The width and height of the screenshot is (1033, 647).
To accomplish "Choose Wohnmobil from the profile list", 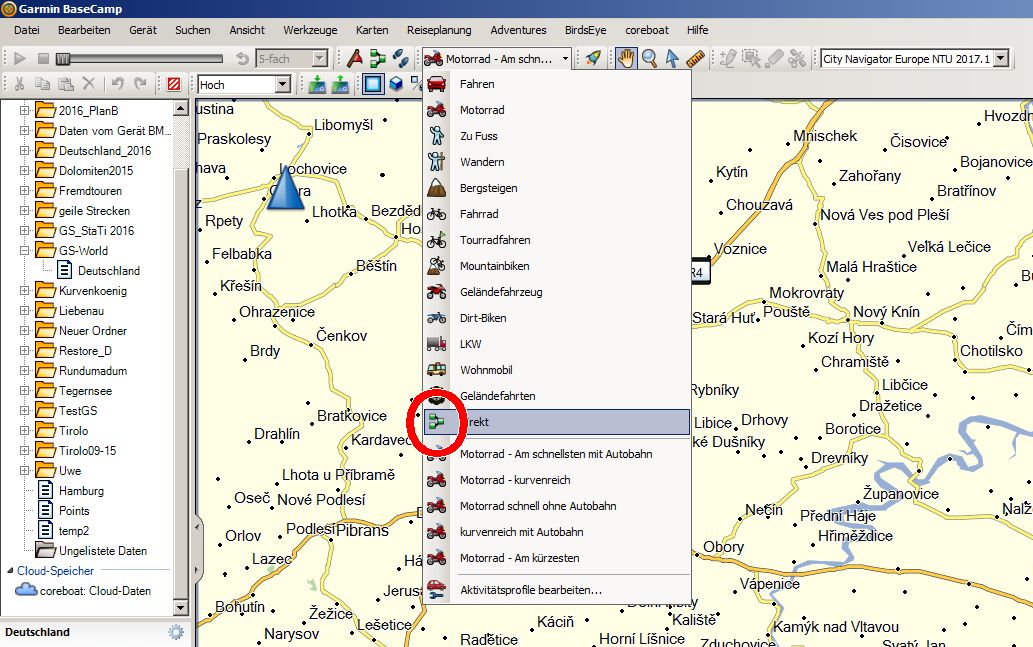I will [x=486, y=370].
